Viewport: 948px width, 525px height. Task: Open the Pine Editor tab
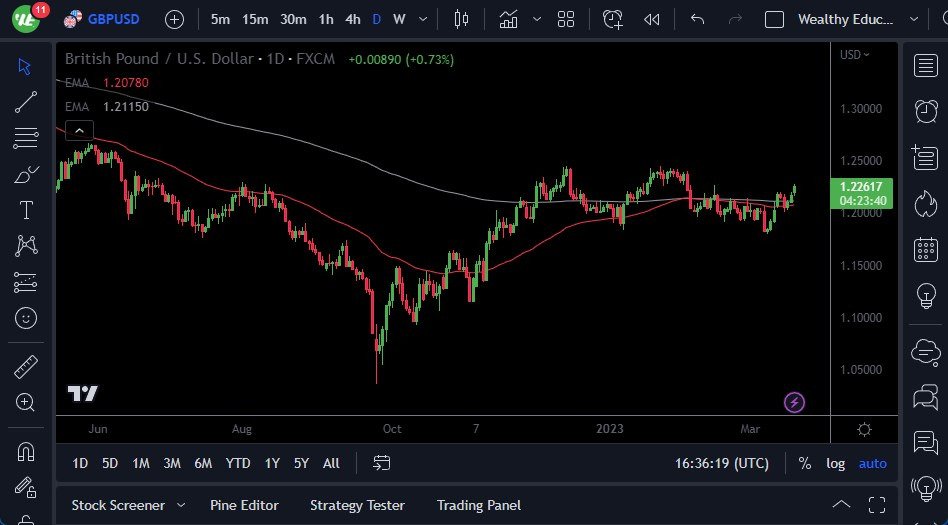tap(244, 505)
